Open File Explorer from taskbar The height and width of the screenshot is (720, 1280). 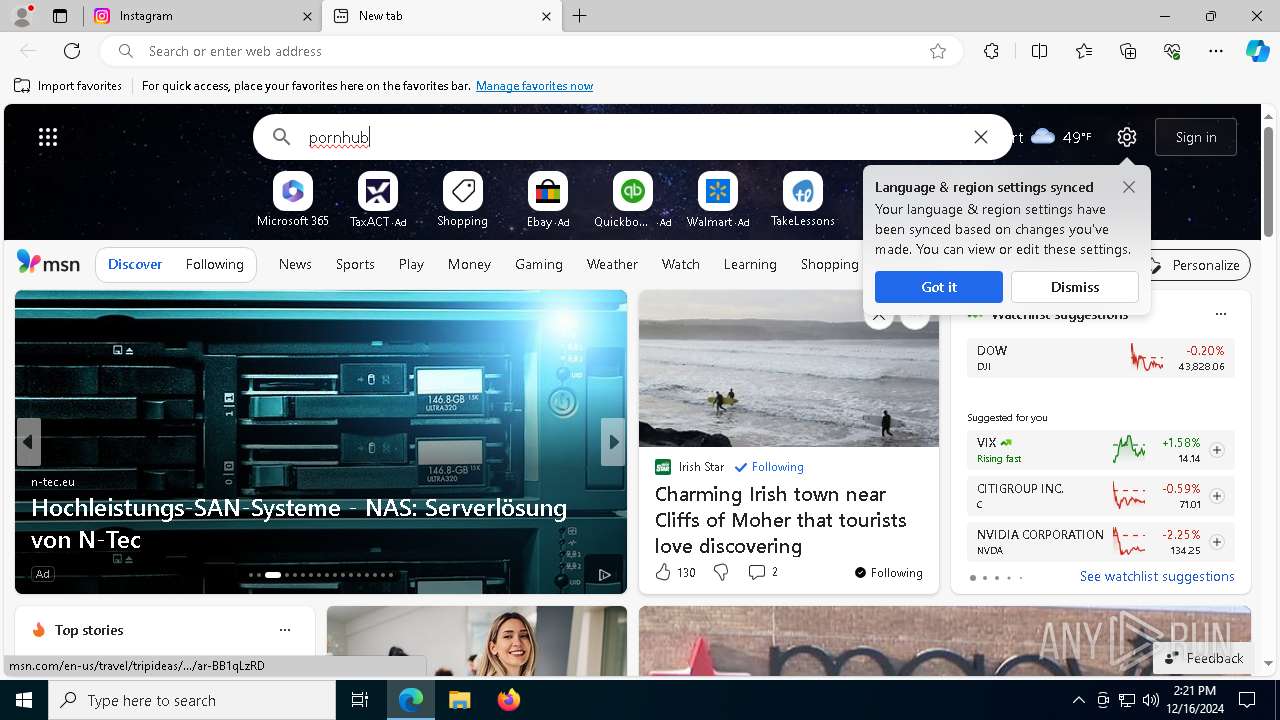(x=459, y=700)
